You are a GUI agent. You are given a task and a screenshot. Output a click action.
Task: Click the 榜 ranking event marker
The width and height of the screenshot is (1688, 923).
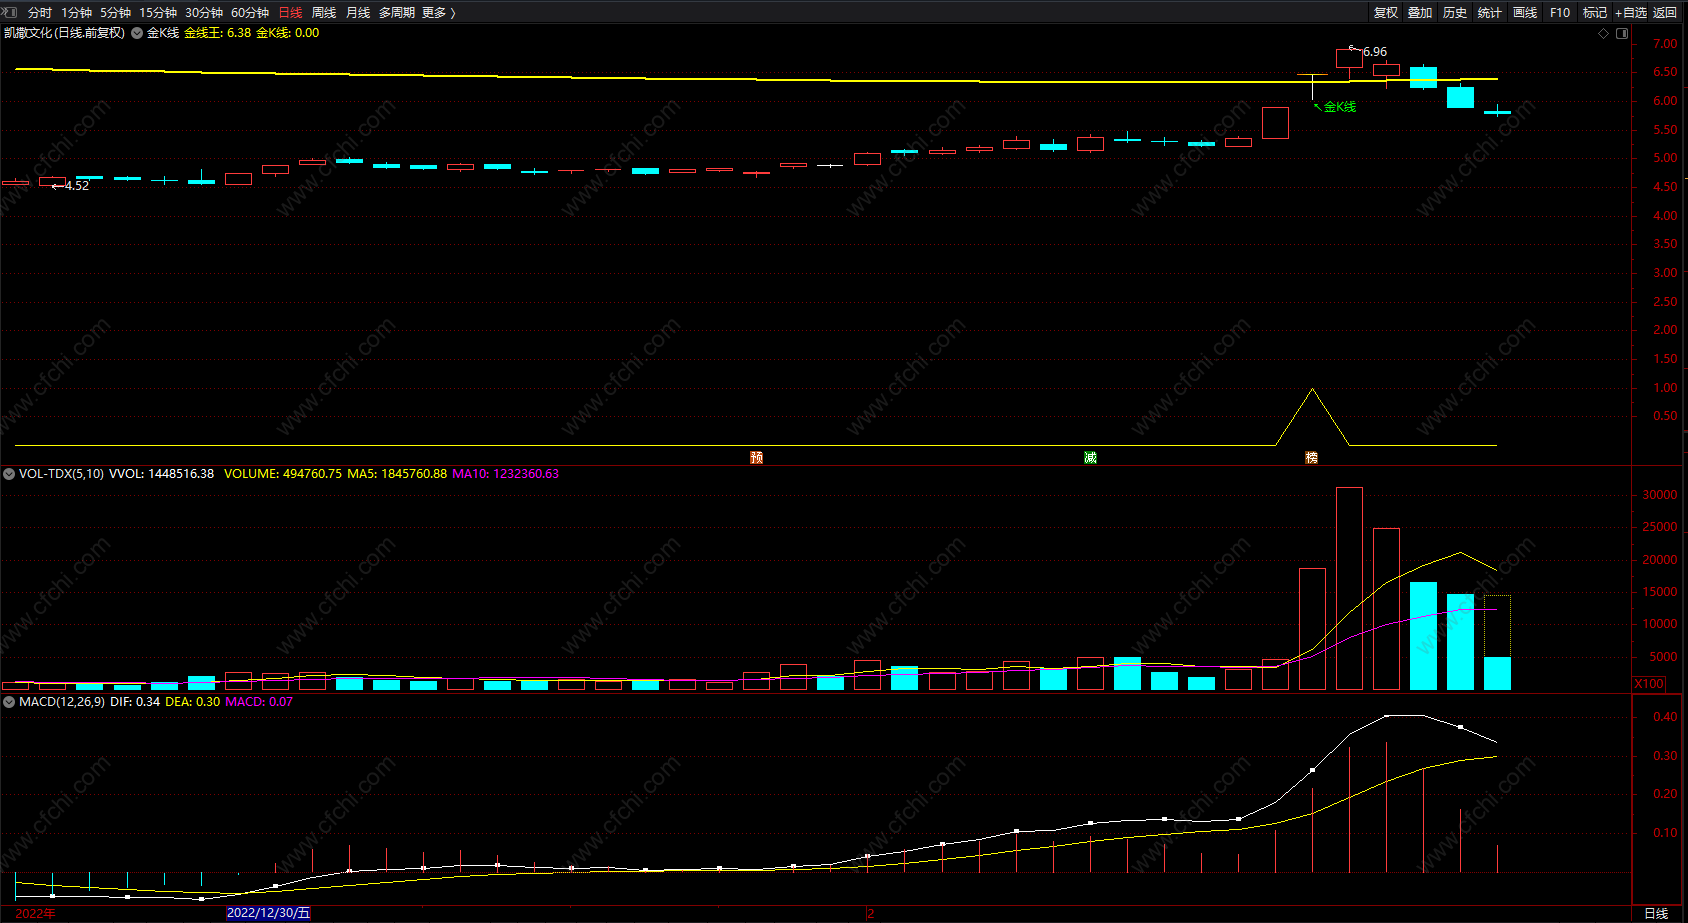point(1312,457)
